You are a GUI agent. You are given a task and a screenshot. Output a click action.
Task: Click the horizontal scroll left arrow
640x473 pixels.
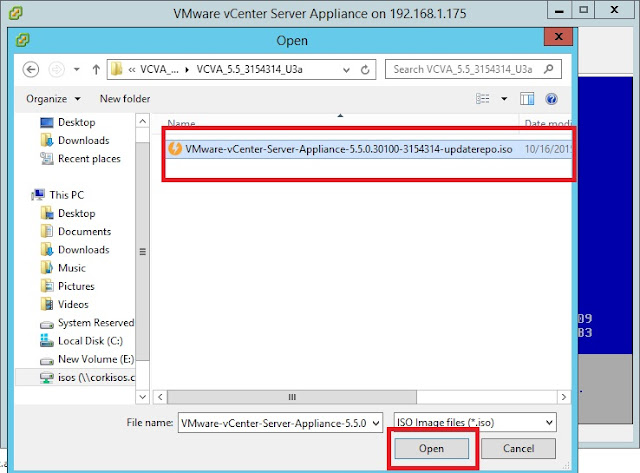pos(160,397)
